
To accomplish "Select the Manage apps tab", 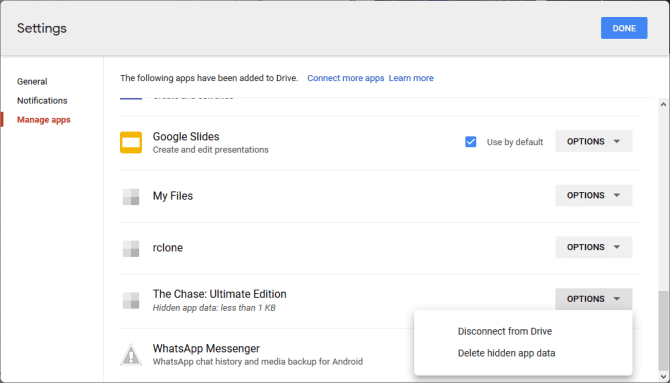I will point(44,120).
